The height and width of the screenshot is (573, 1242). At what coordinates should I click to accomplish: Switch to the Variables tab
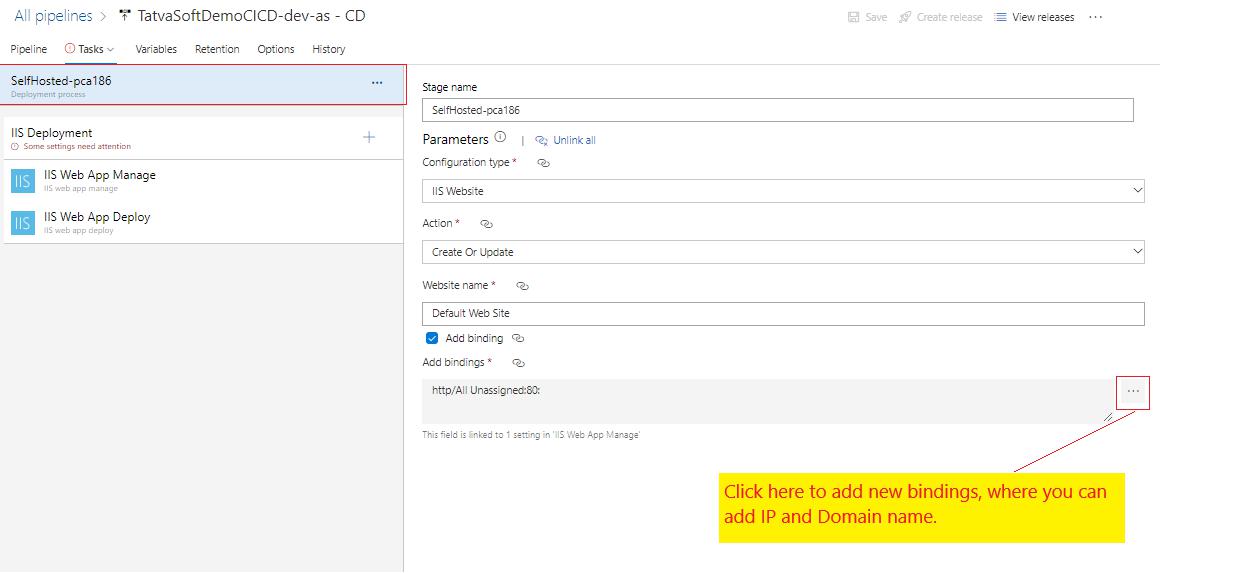click(x=156, y=49)
